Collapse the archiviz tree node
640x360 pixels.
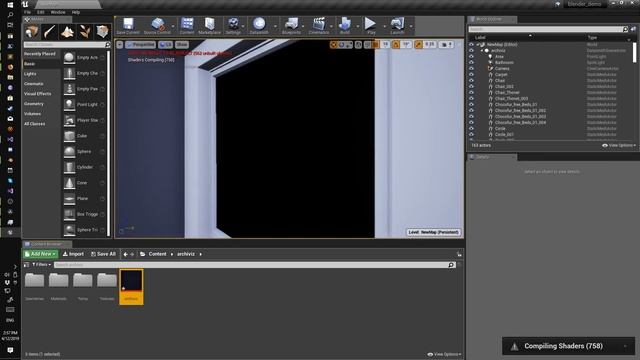click(482, 51)
